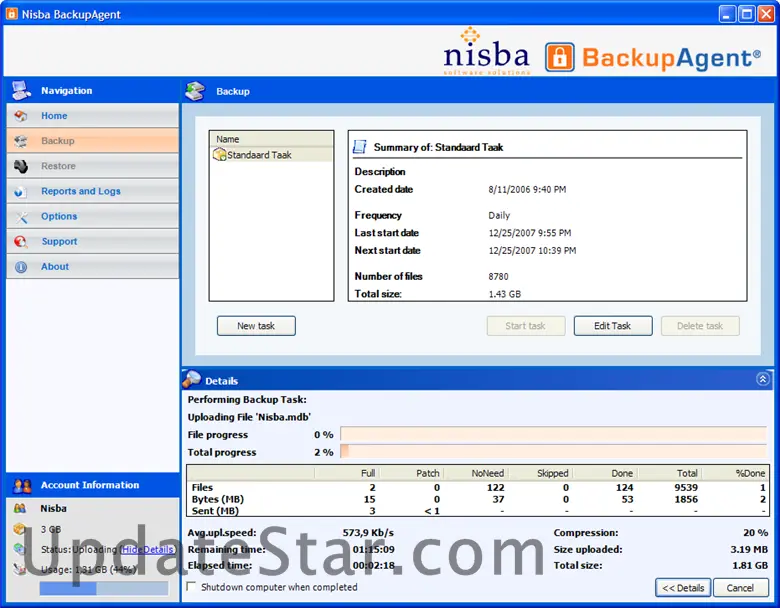Click the Total progress bar
Viewport: 780px width, 608px height.
point(554,452)
